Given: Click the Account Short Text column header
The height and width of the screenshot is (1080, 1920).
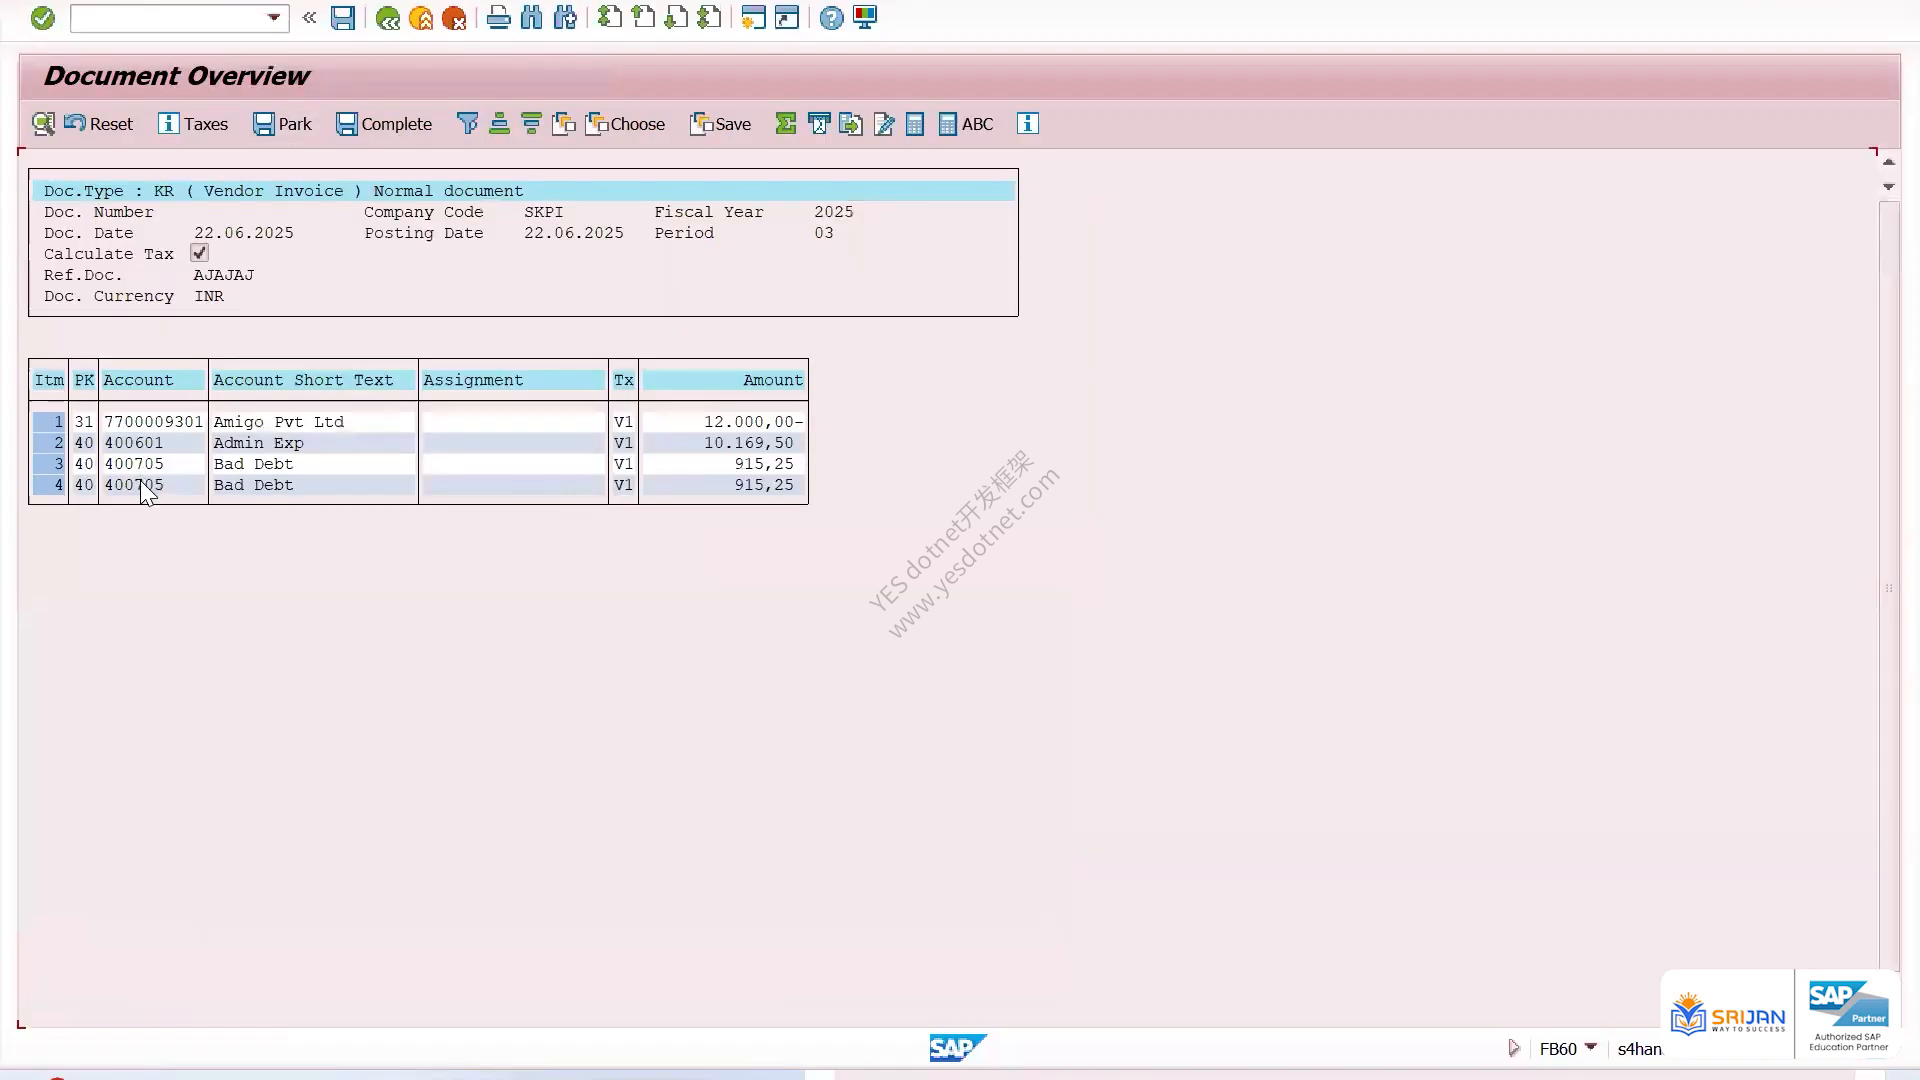Looking at the screenshot, I should (x=313, y=380).
